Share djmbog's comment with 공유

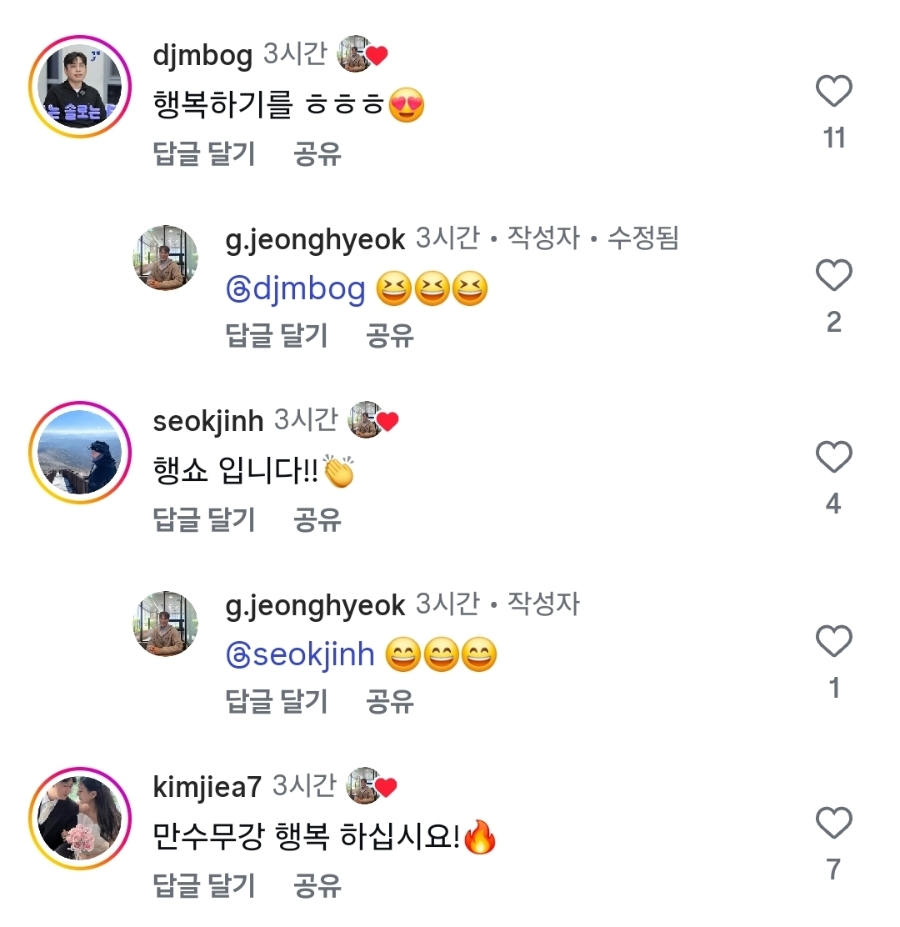[x=318, y=154]
